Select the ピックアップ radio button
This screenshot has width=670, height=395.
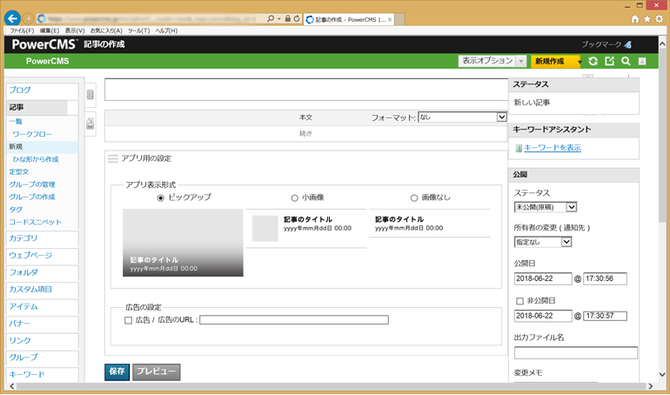tap(161, 198)
